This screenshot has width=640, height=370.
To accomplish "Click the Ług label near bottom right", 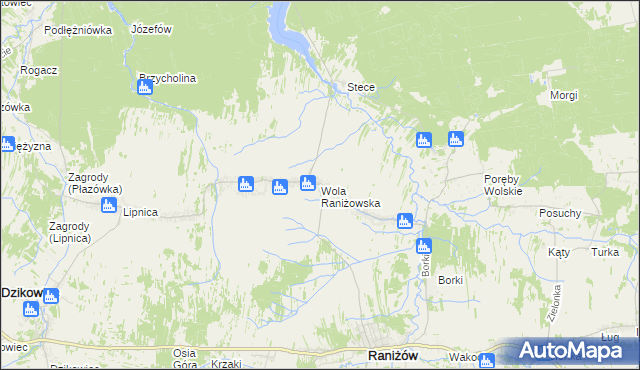I will [x=610, y=337].
